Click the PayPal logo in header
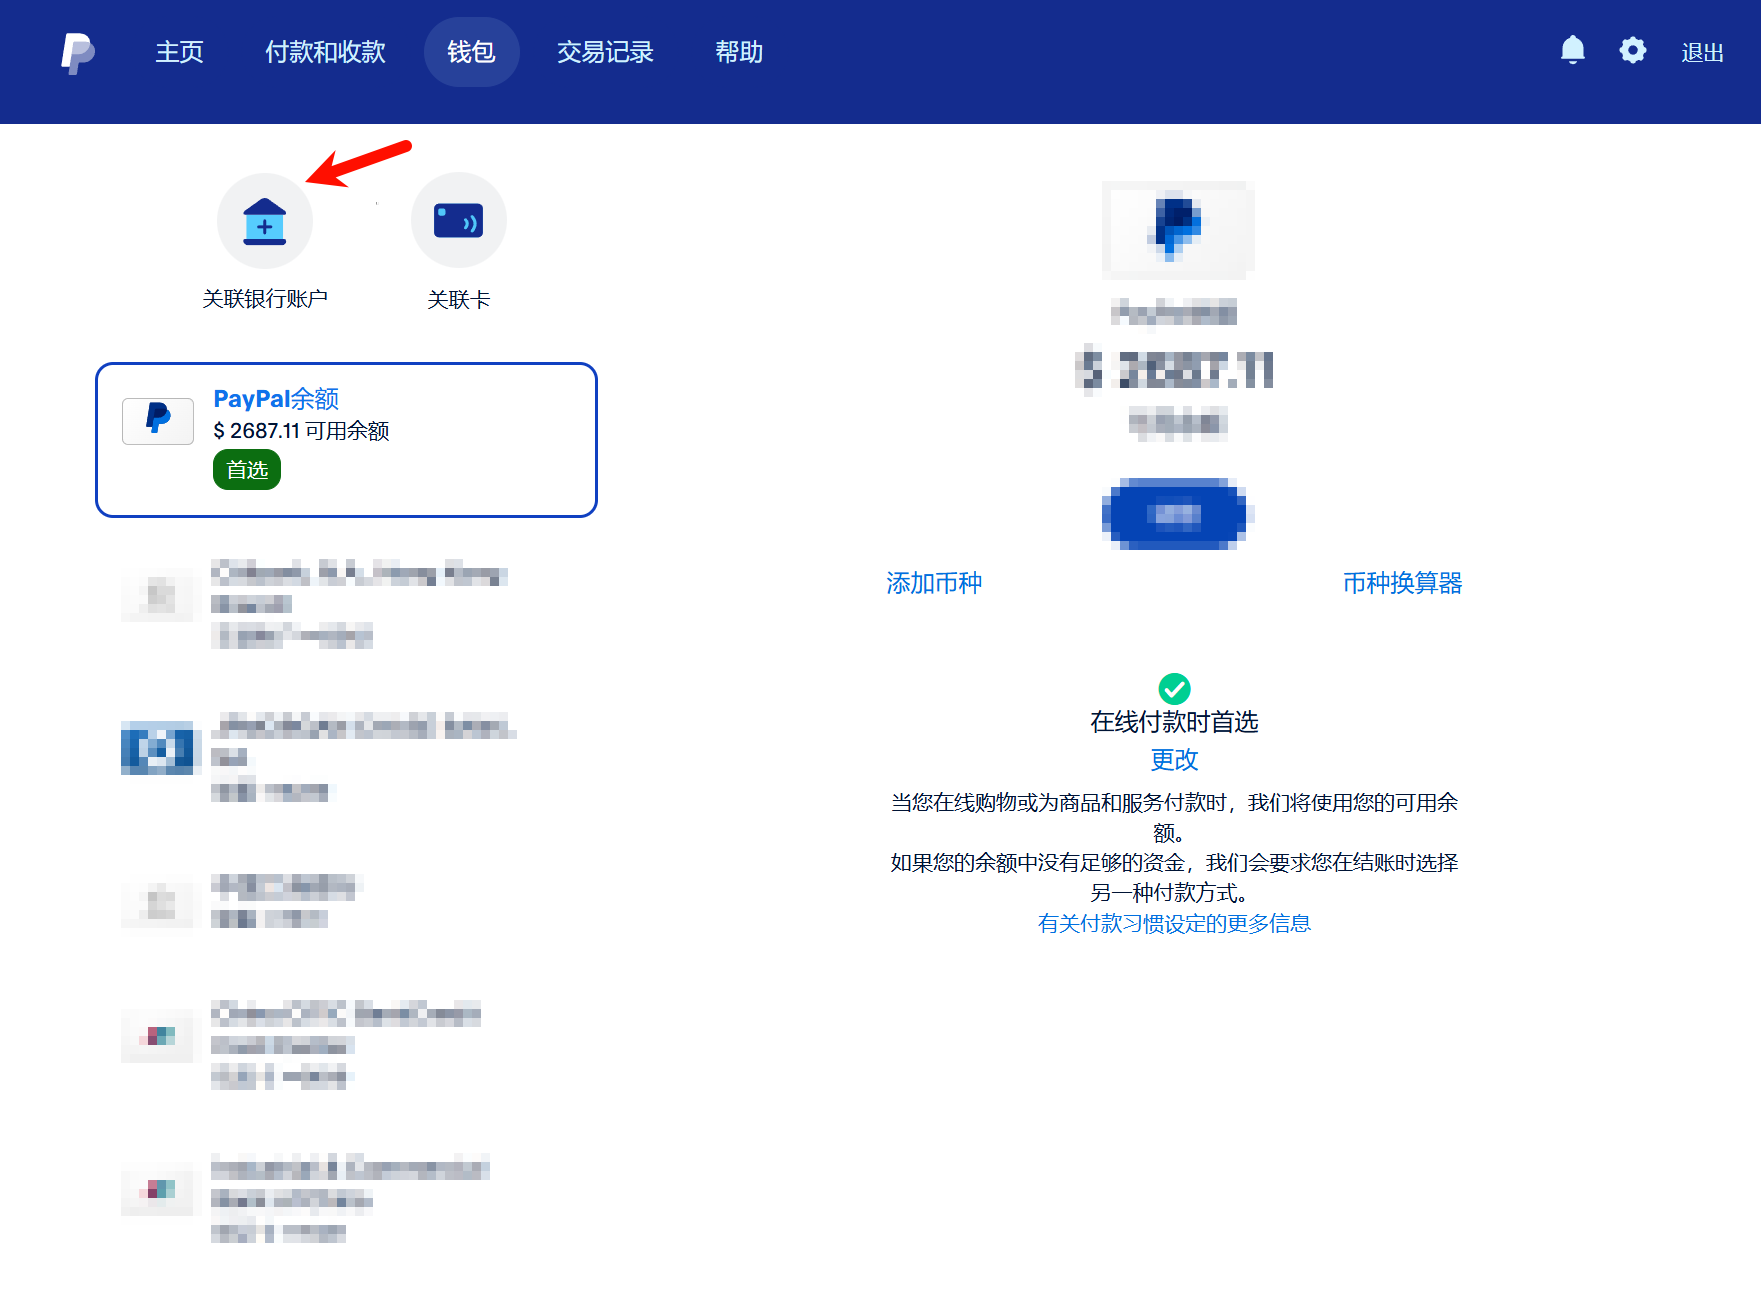Screen dimensions: 1761x1303 coord(77,52)
